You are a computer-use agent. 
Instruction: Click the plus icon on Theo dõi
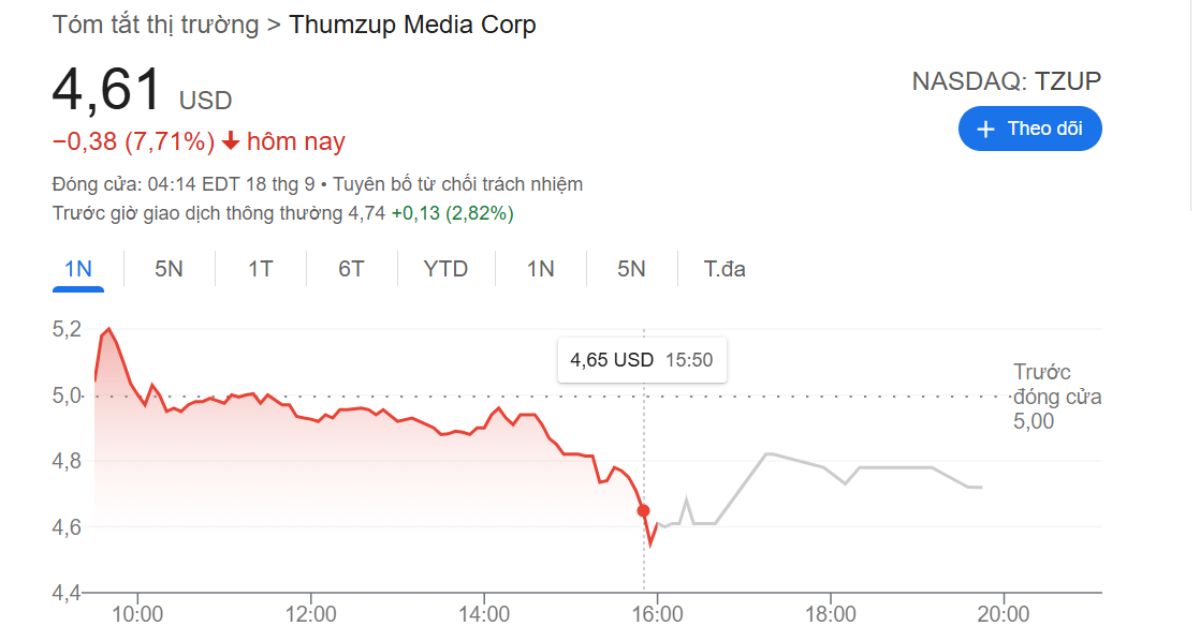click(x=986, y=129)
